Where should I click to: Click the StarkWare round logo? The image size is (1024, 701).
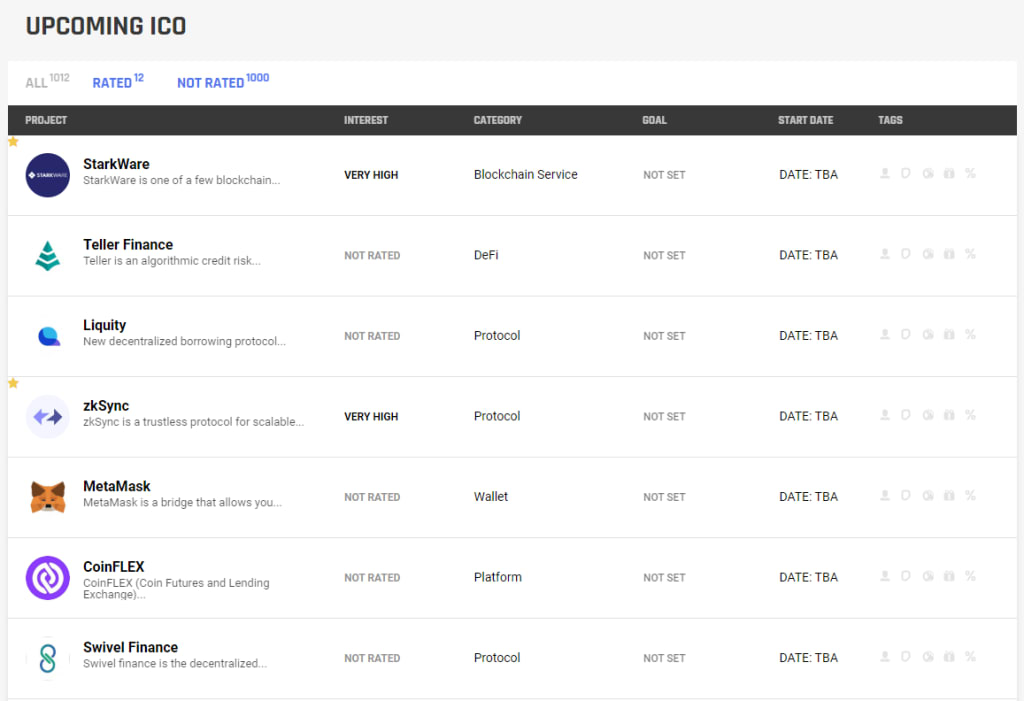pyautogui.click(x=48, y=175)
